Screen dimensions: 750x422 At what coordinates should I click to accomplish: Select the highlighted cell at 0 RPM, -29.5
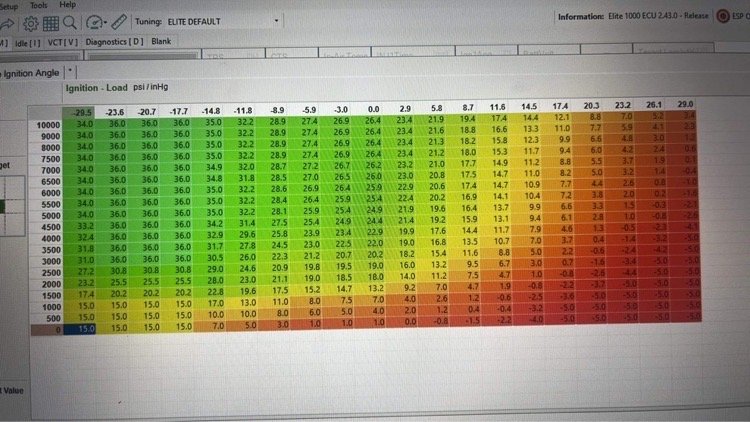pyautogui.click(x=82, y=326)
